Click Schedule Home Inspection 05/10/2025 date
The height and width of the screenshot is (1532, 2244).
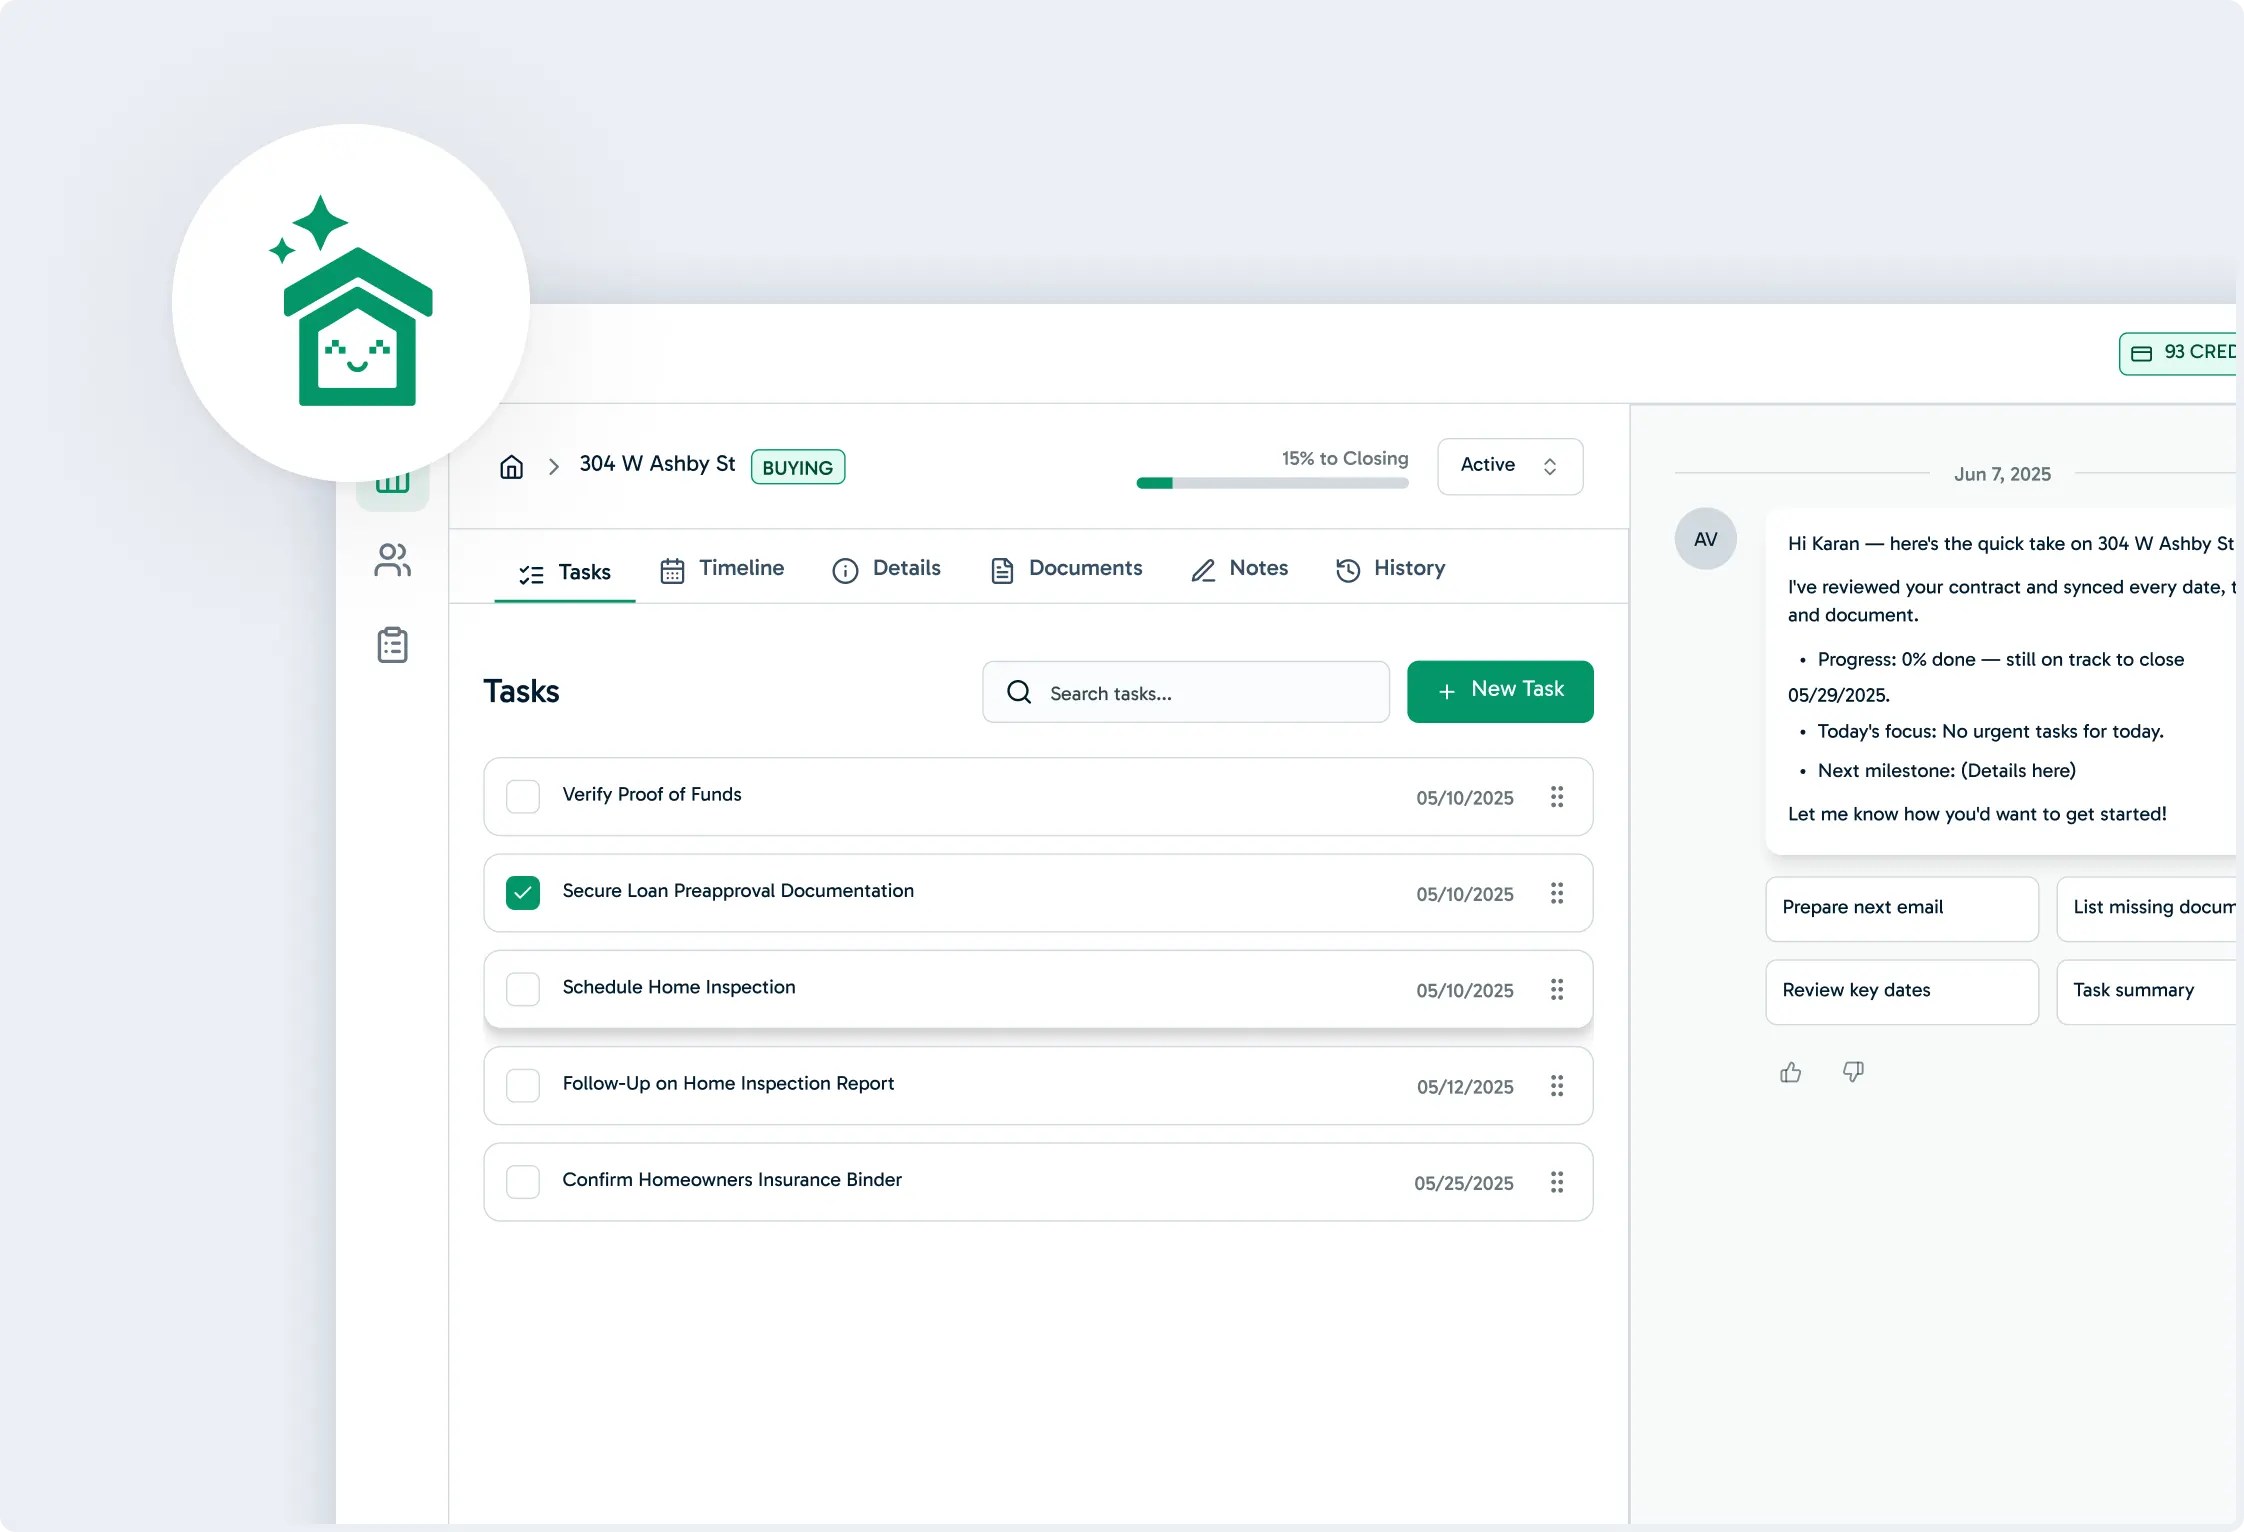(x=1465, y=991)
